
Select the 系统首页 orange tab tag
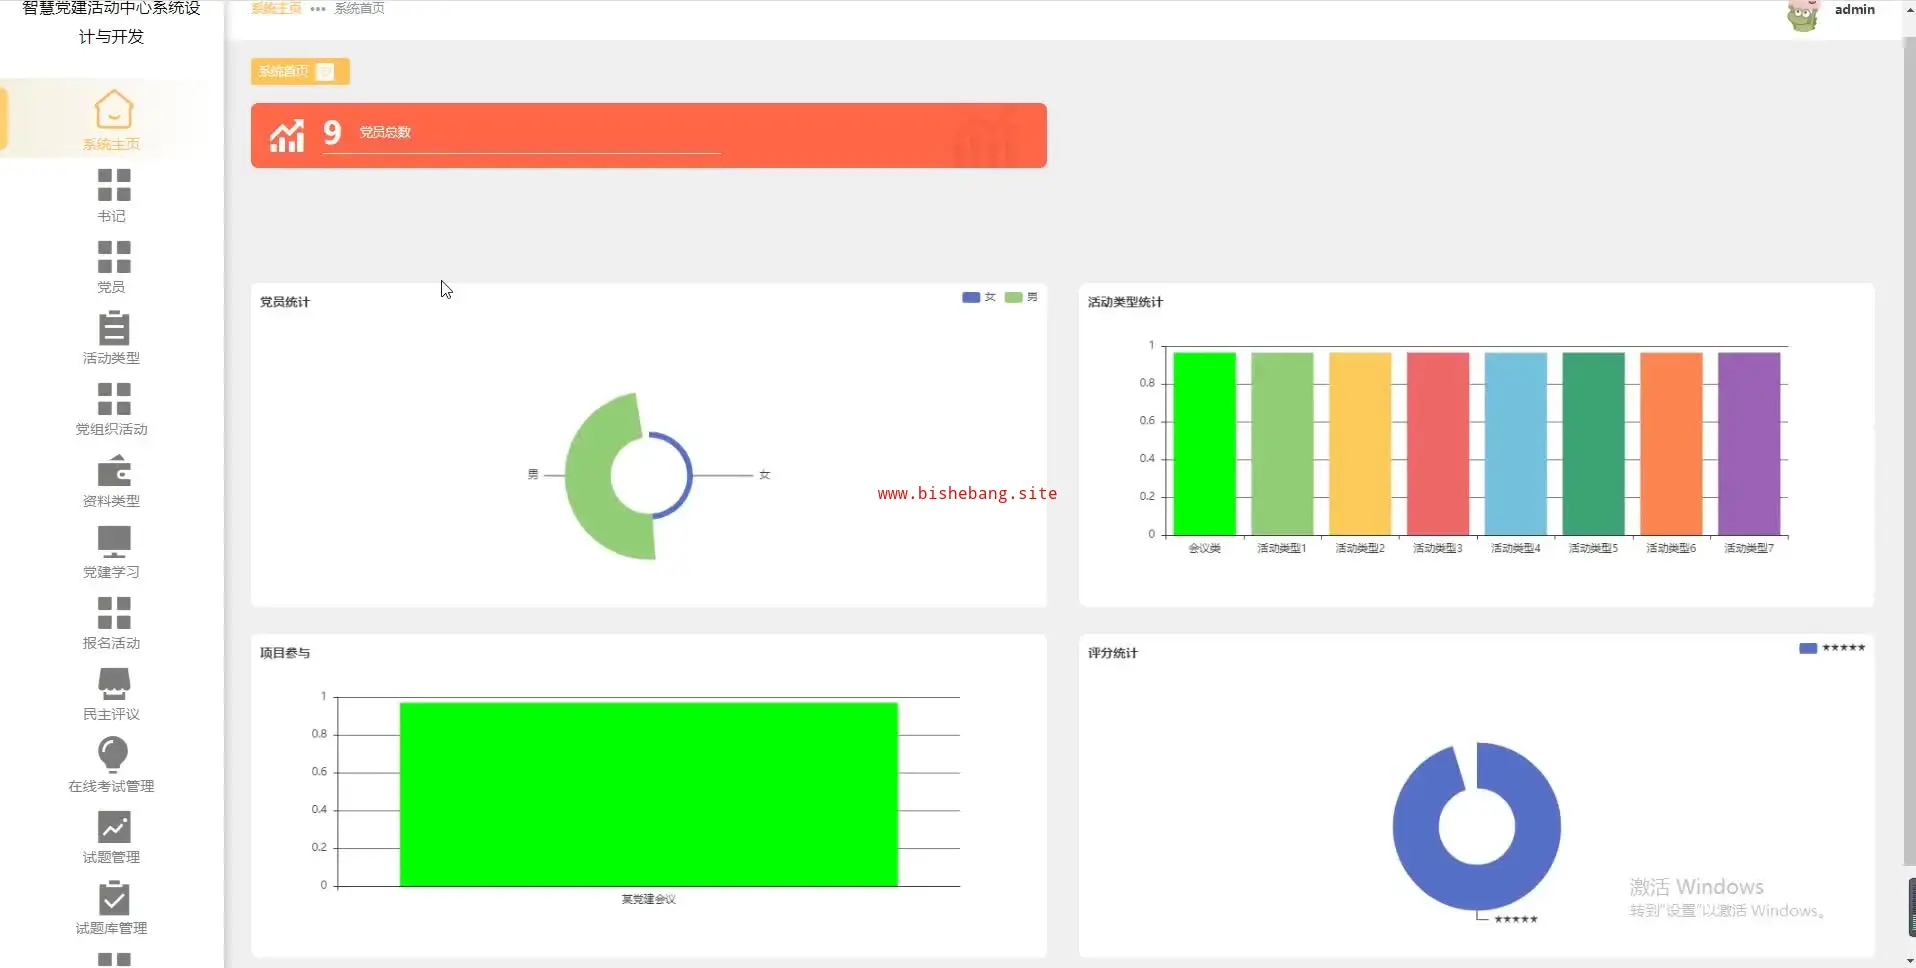[300, 71]
